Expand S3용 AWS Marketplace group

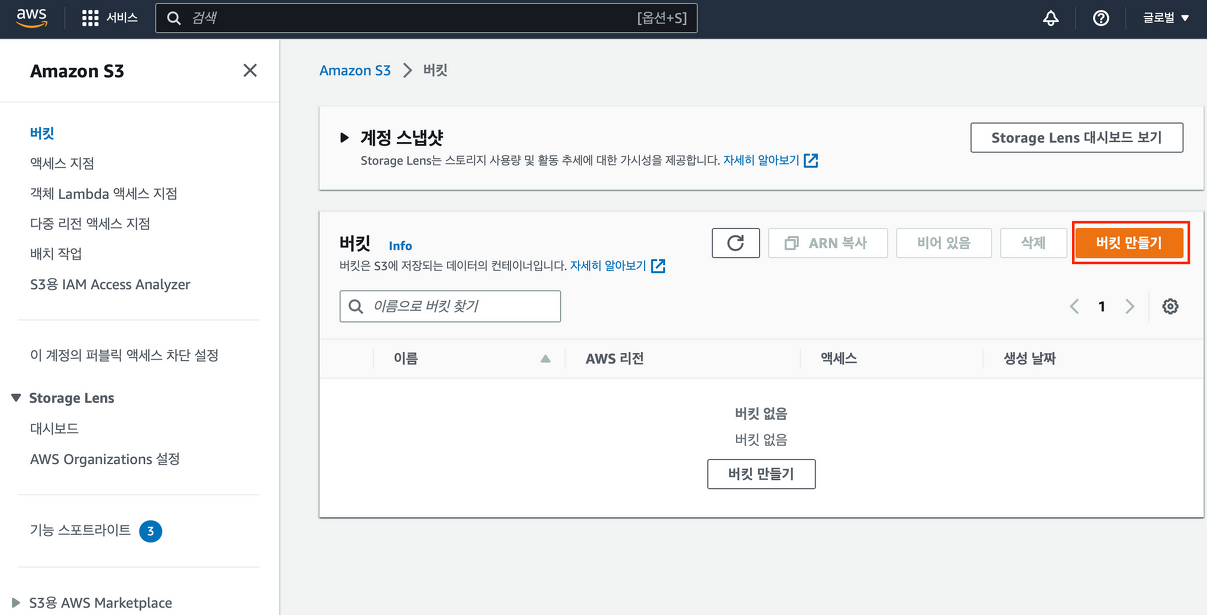click(x=16, y=603)
